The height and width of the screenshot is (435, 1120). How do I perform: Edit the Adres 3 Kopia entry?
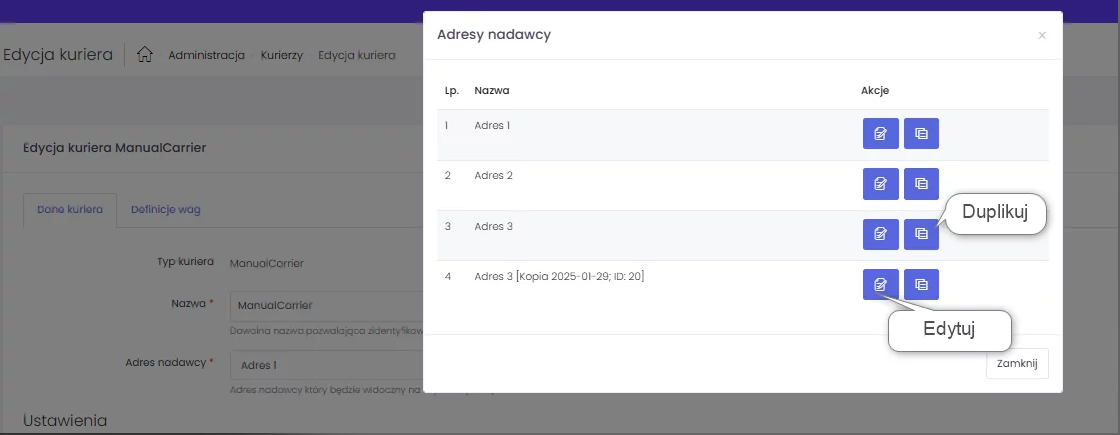coord(880,285)
